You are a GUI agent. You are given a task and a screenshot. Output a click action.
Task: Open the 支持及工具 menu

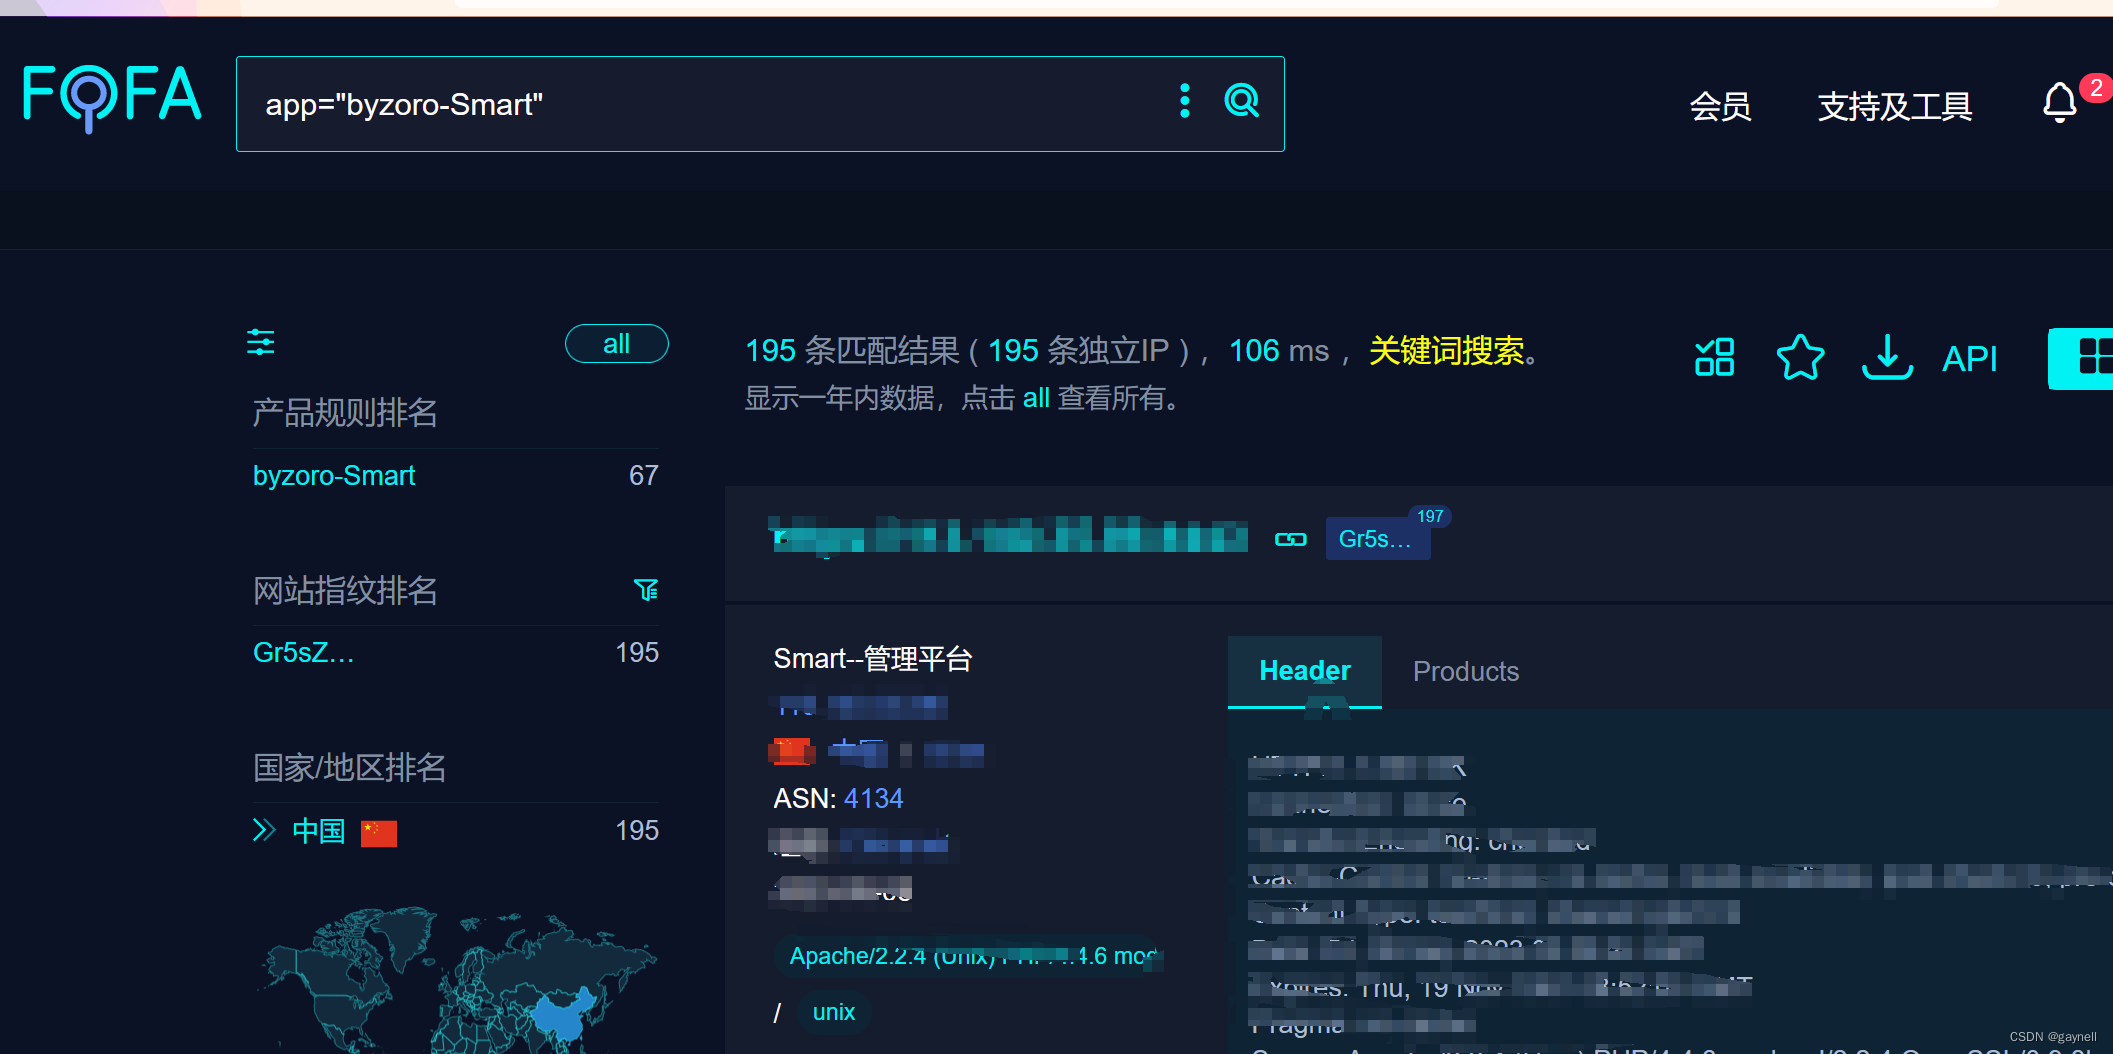coord(1895,106)
